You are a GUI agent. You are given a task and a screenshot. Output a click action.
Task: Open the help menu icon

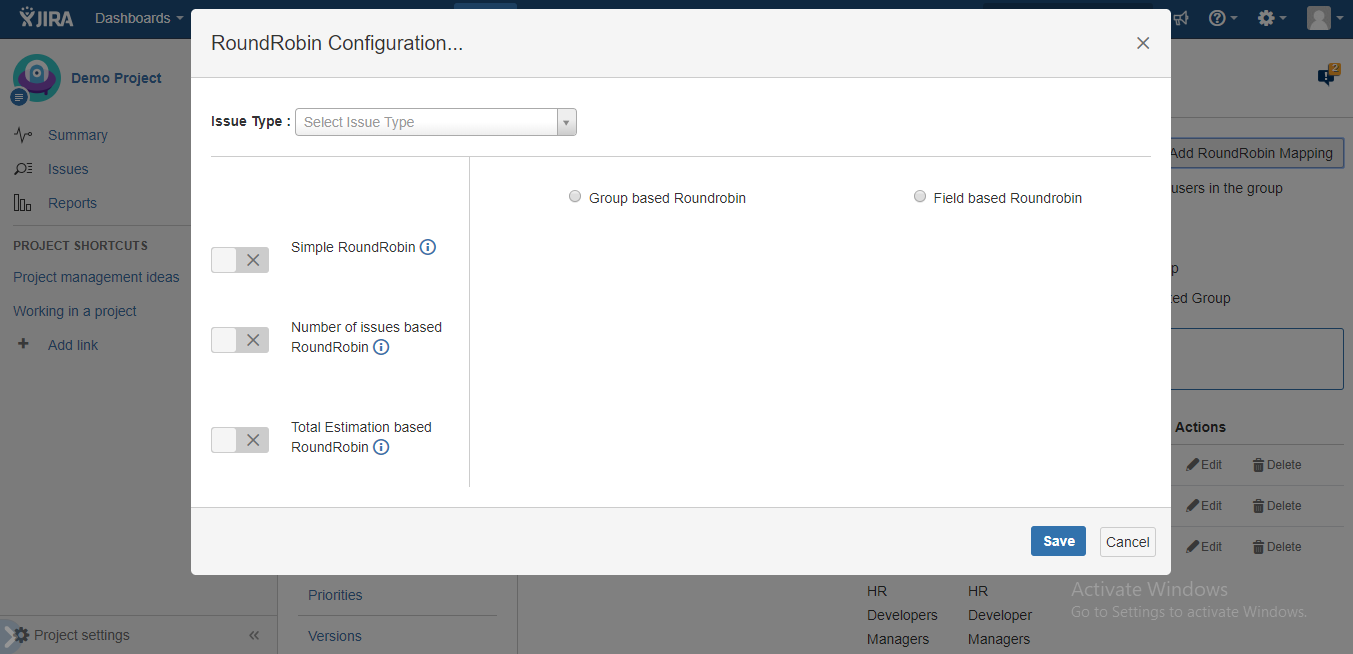click(x=1223, y=18)
